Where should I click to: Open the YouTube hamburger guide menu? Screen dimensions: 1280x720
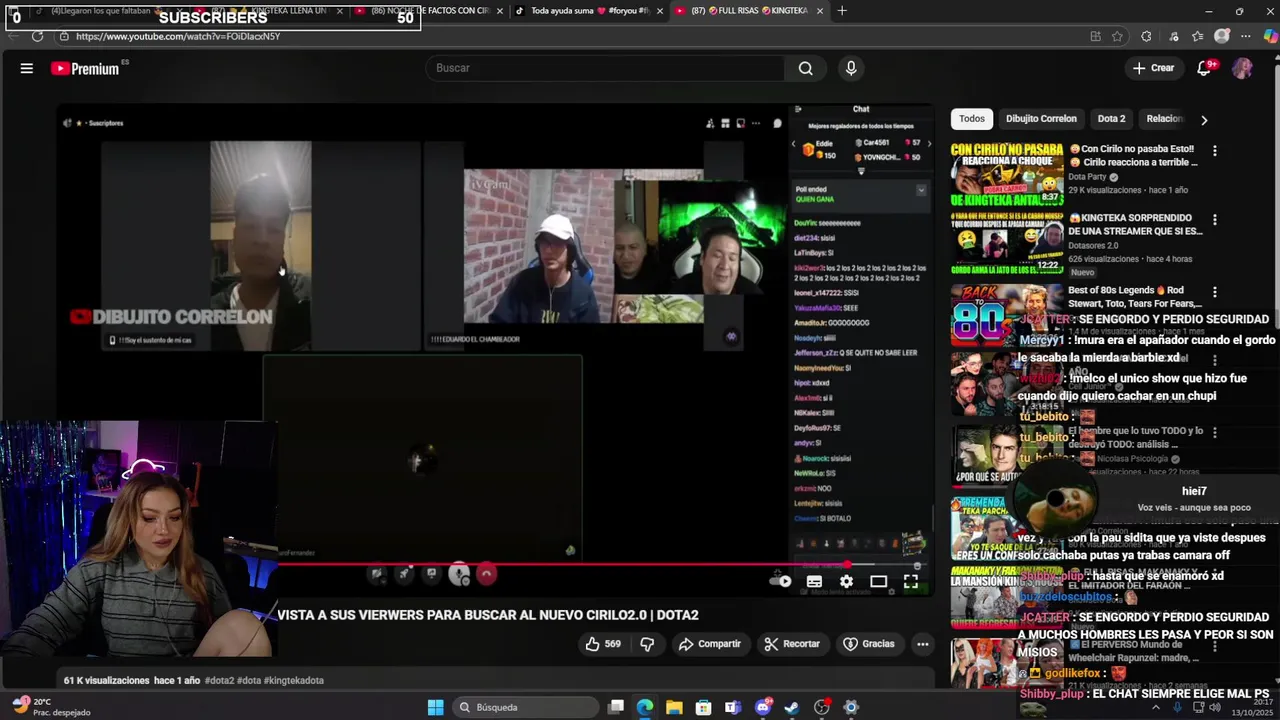[27, 68]
